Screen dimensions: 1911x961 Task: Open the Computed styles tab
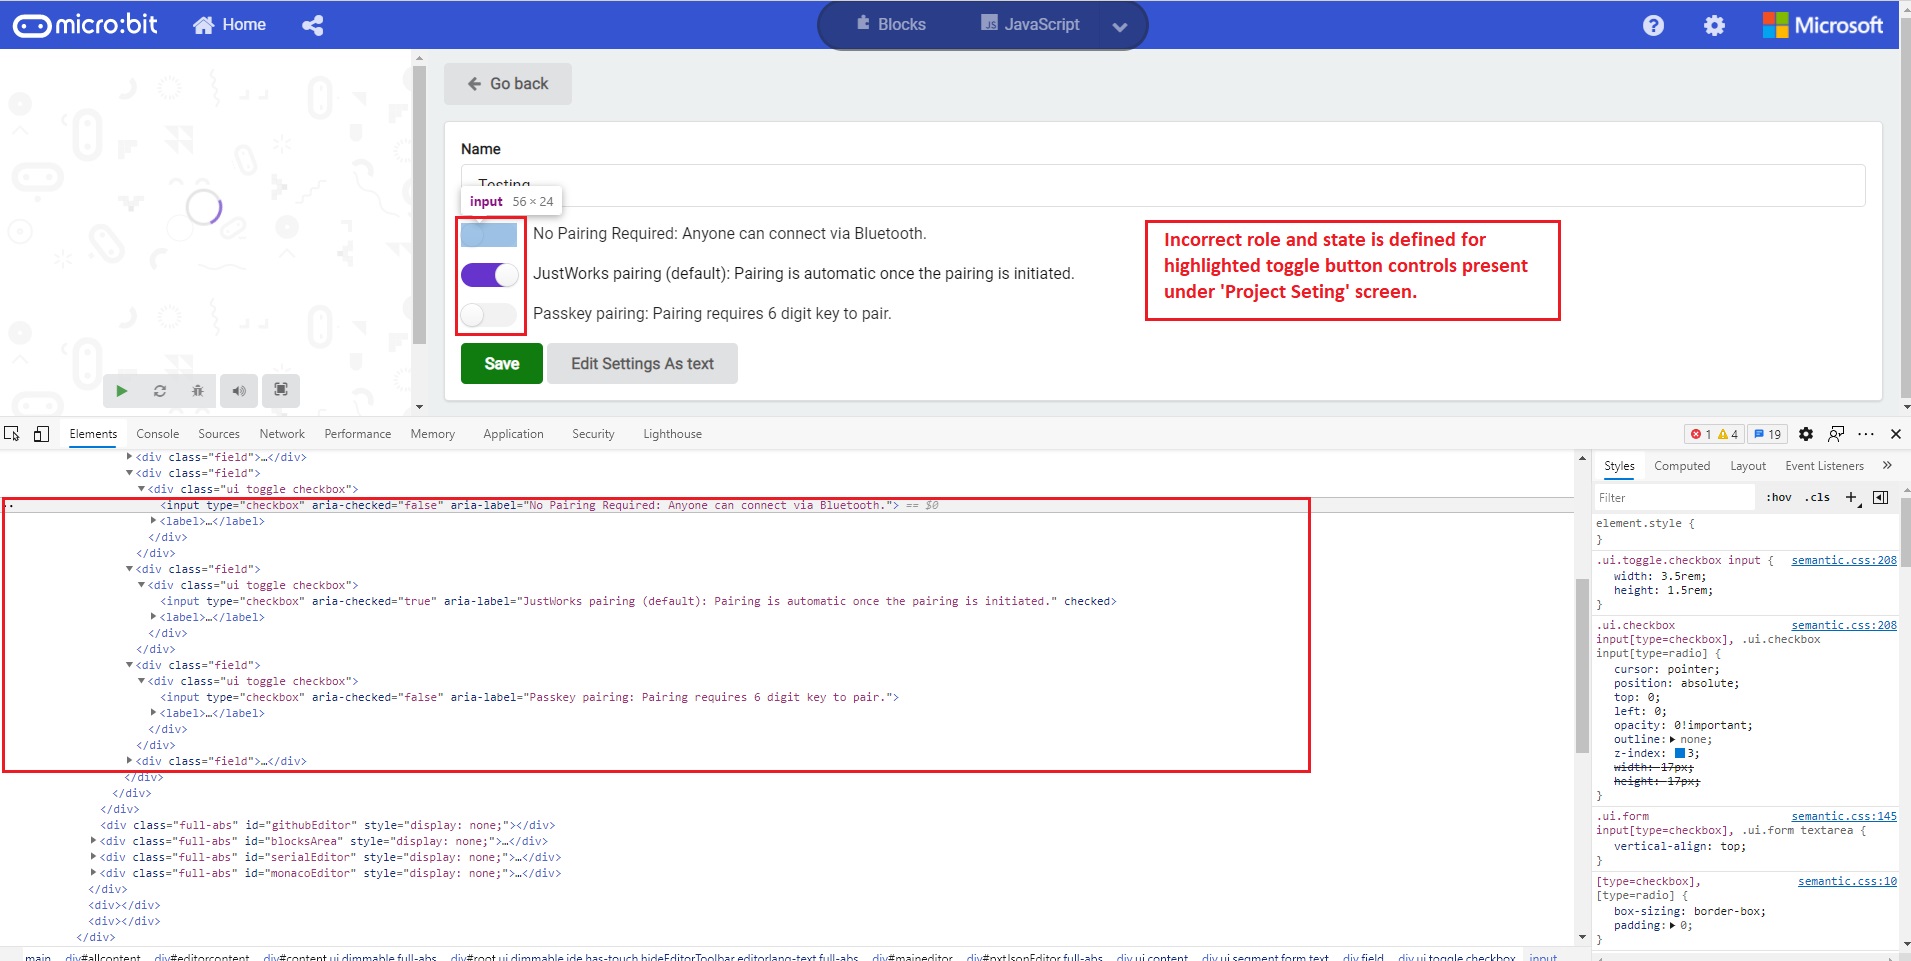(x=1682, y=465)
